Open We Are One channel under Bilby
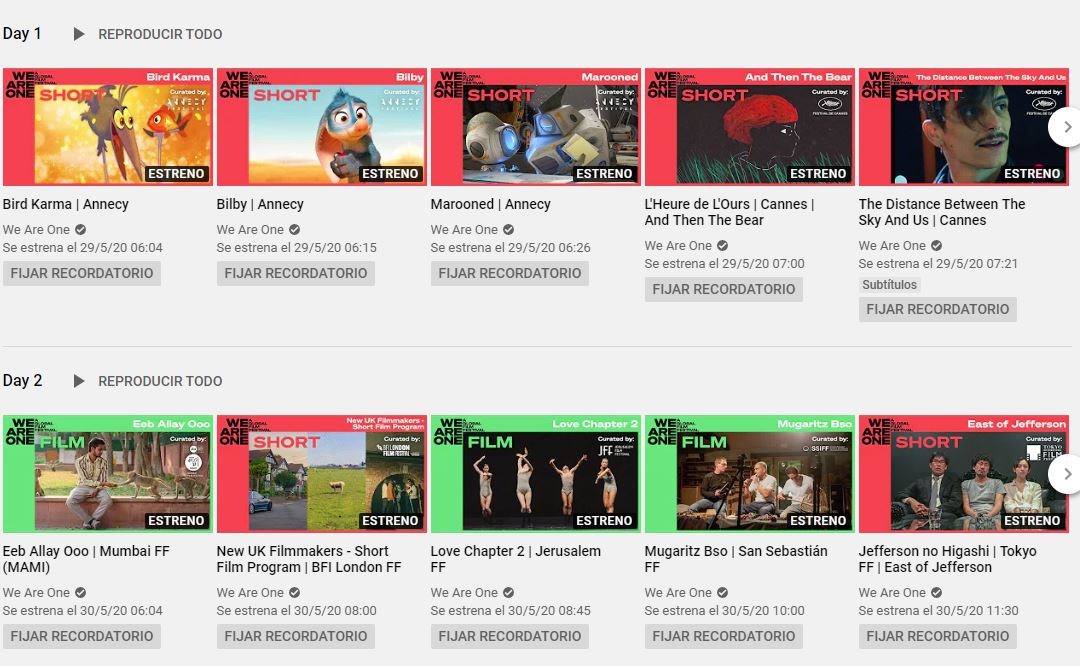Viewport: 1080px width, 666px height. 250,229
